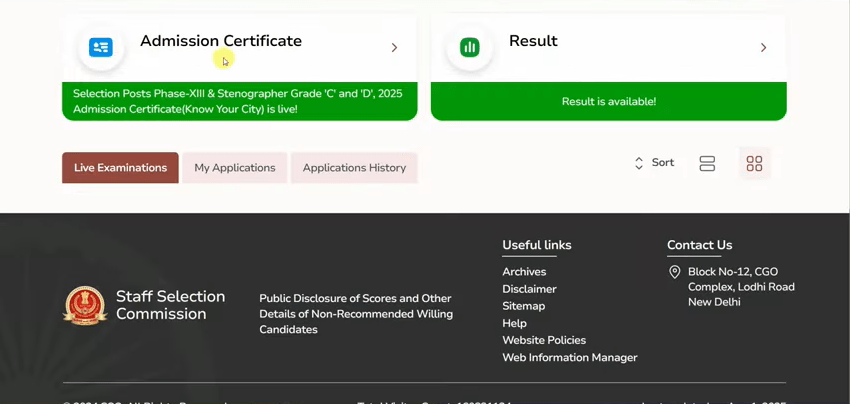Screen dimensions: 850x404
Task: View the Website Policies link
Action: (544, 340)
